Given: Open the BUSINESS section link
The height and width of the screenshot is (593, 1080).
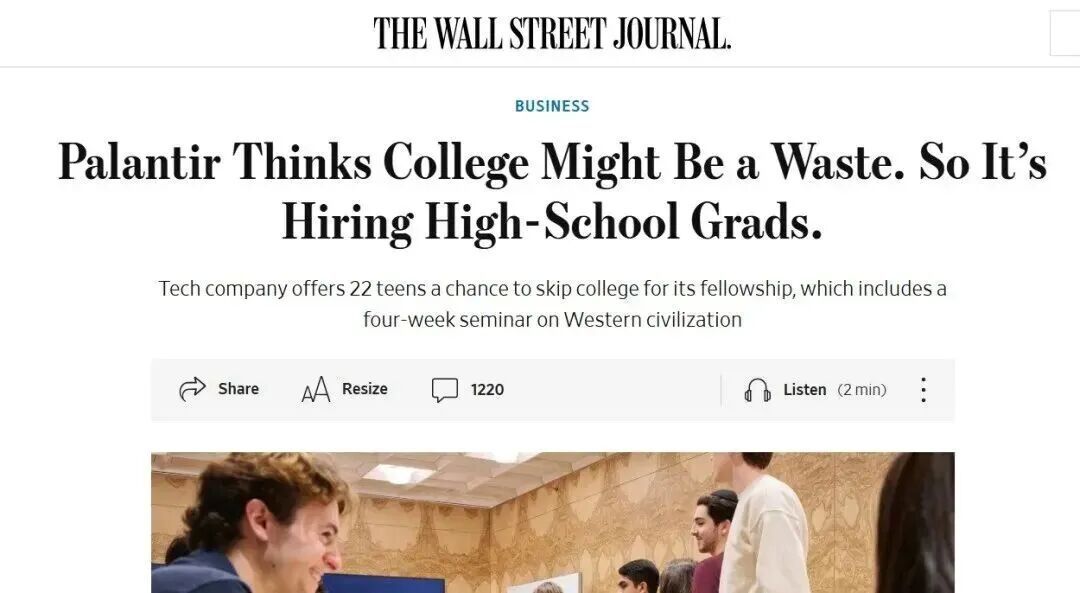Looking at the screenshot, I should (x=552, y=106).
